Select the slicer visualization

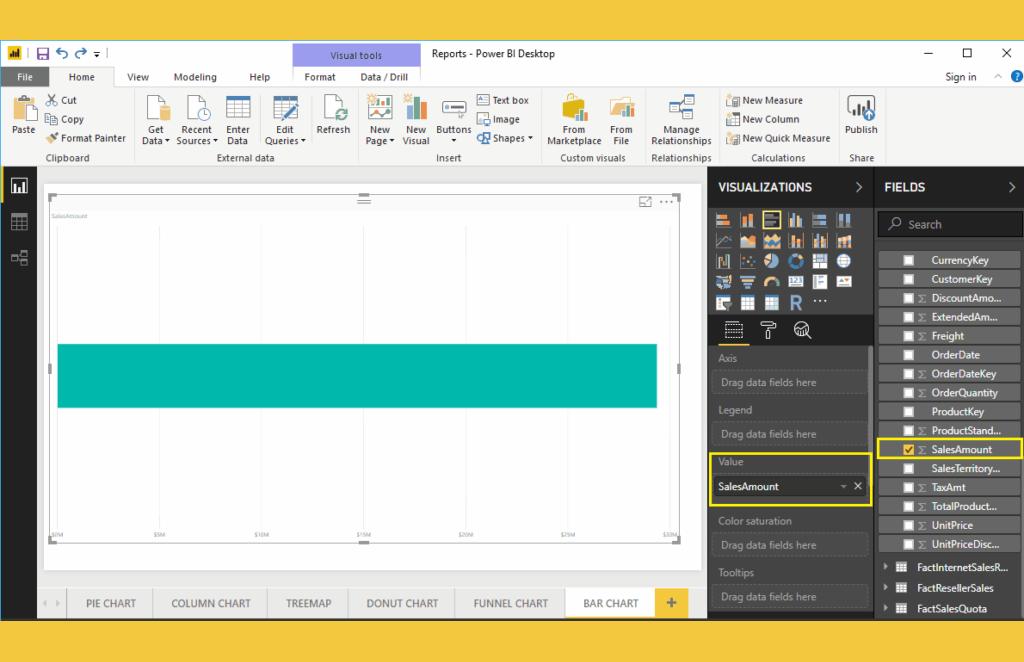click(x=723, y=302)
